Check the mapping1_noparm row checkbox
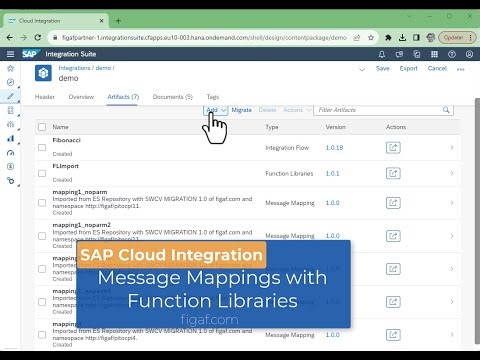The image size is (480, 360). (x=42, y=203)
